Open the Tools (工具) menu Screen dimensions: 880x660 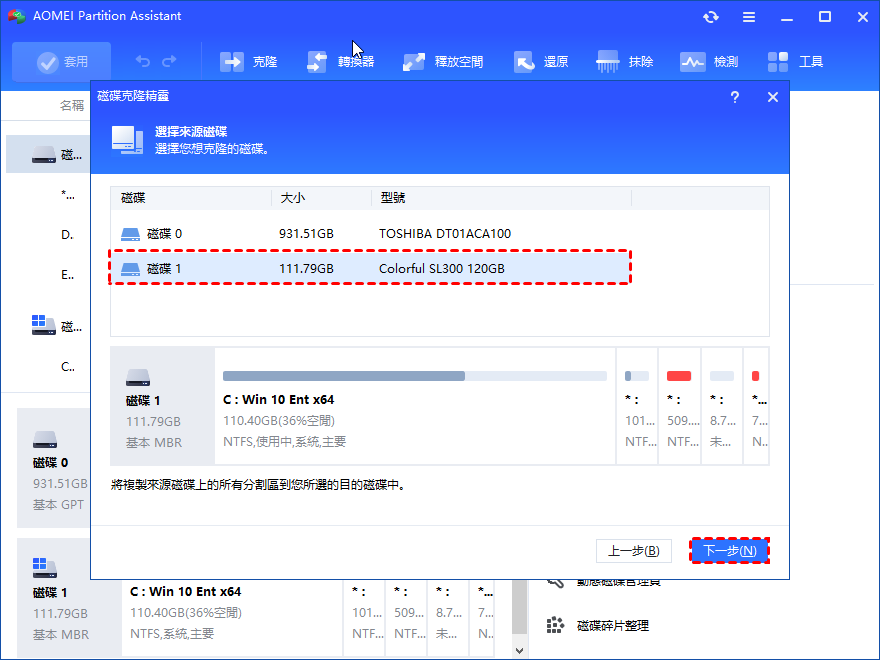[x=795, y=62]
